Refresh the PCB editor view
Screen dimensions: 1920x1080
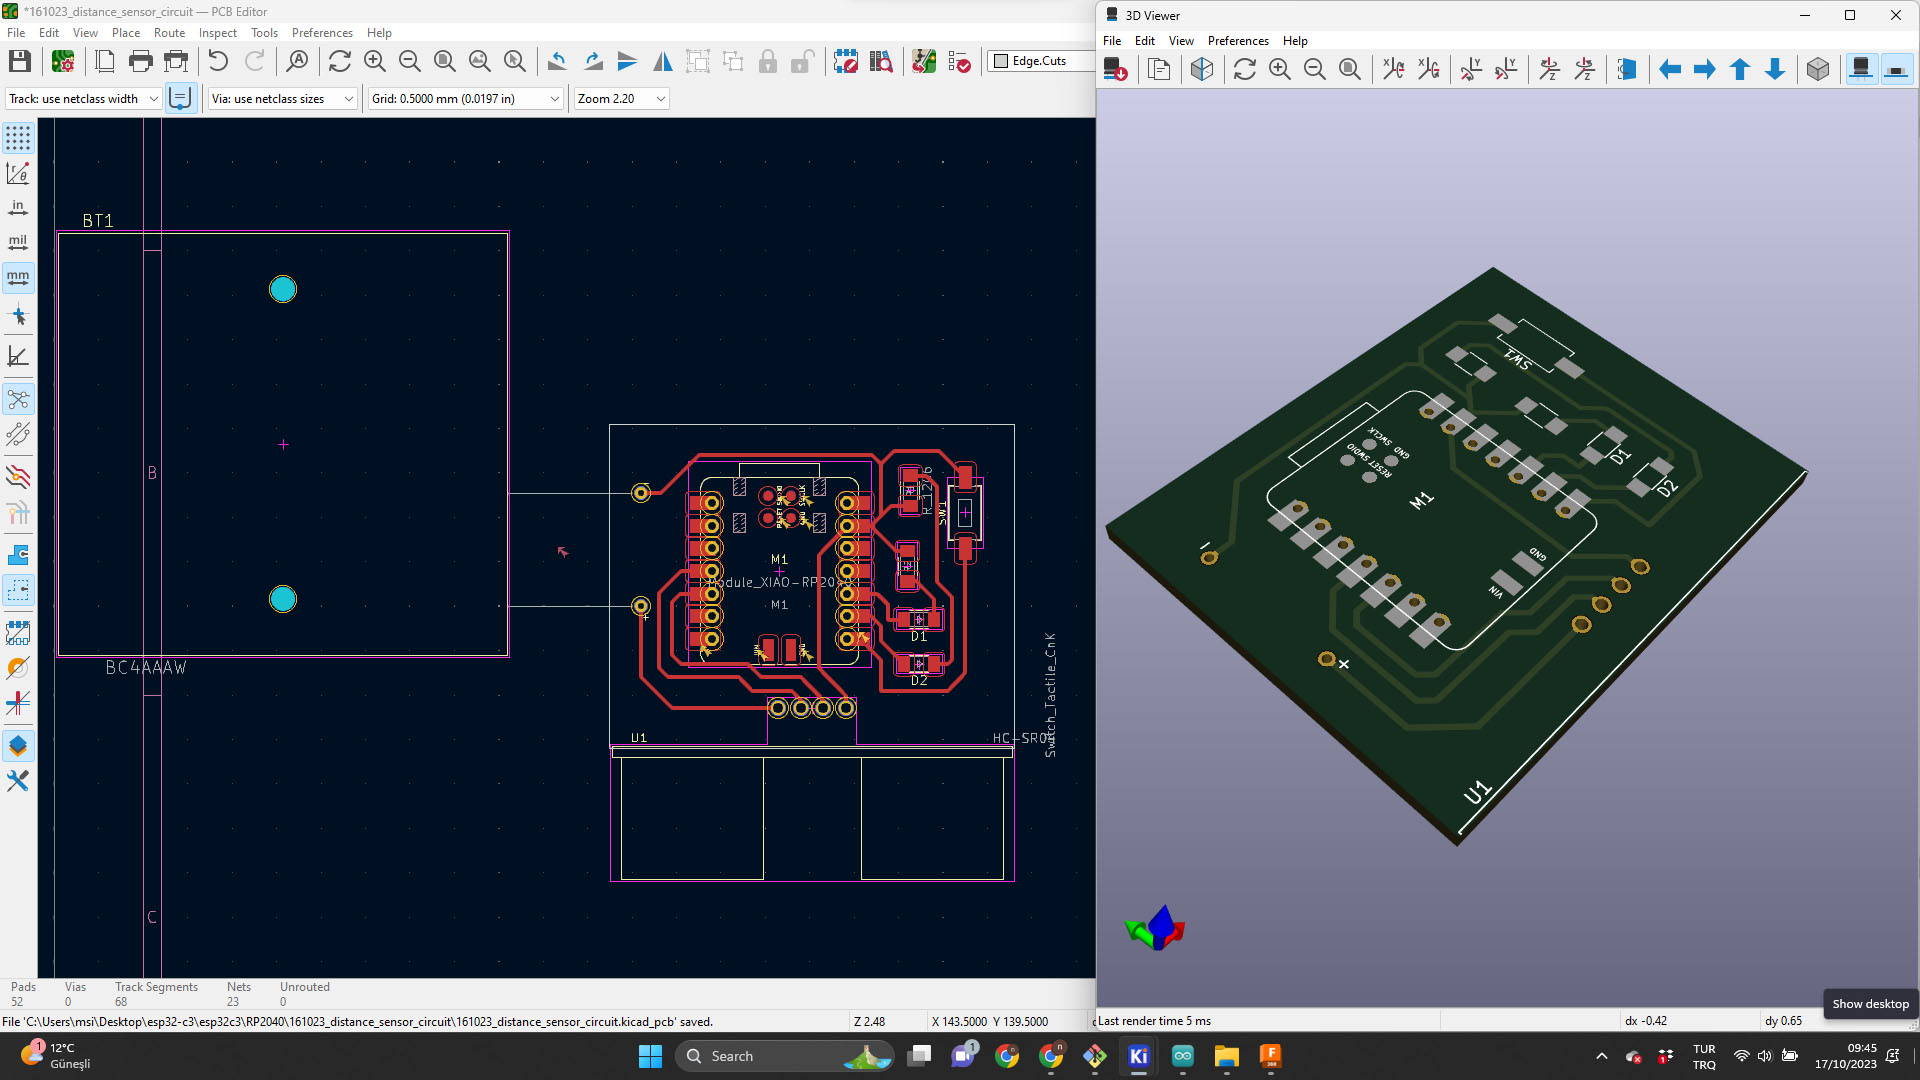pos(339,62)
